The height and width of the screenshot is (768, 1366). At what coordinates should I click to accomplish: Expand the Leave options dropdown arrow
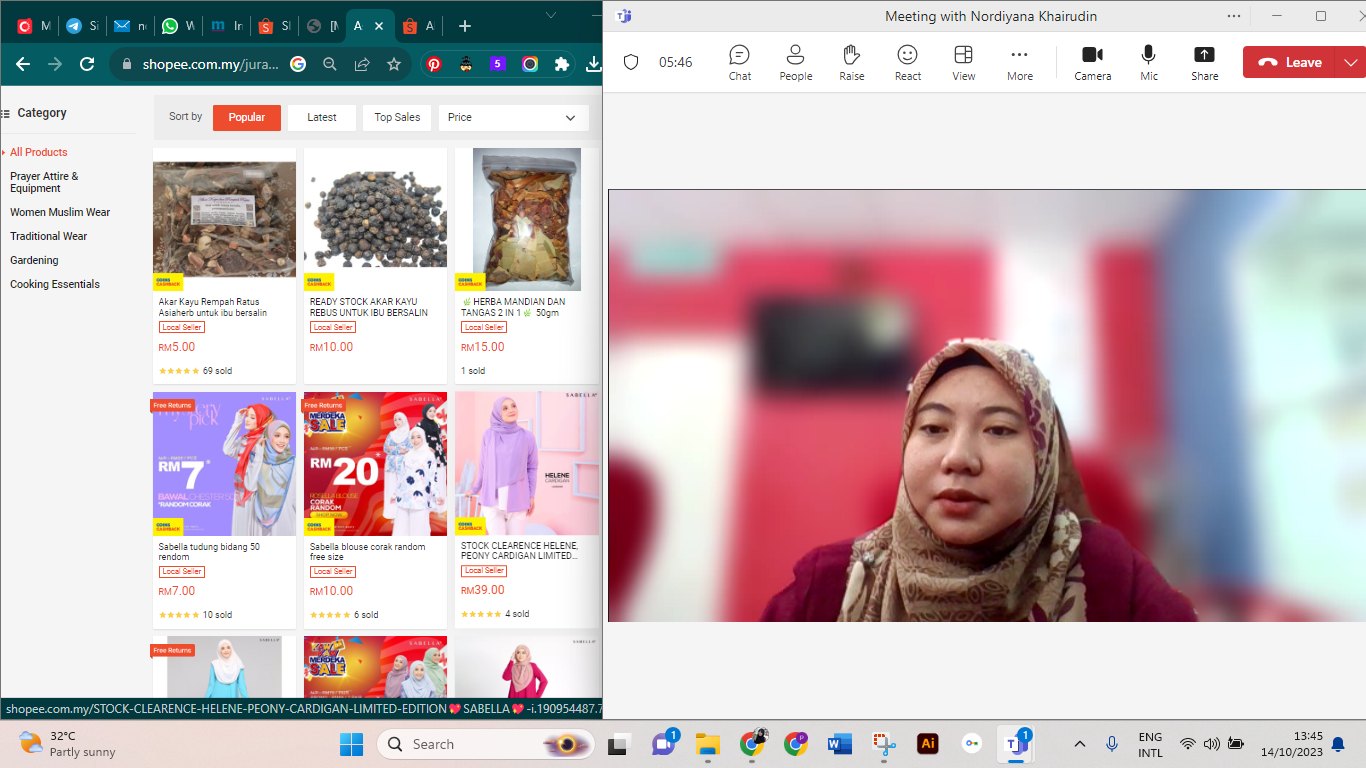coord(1352,62)
